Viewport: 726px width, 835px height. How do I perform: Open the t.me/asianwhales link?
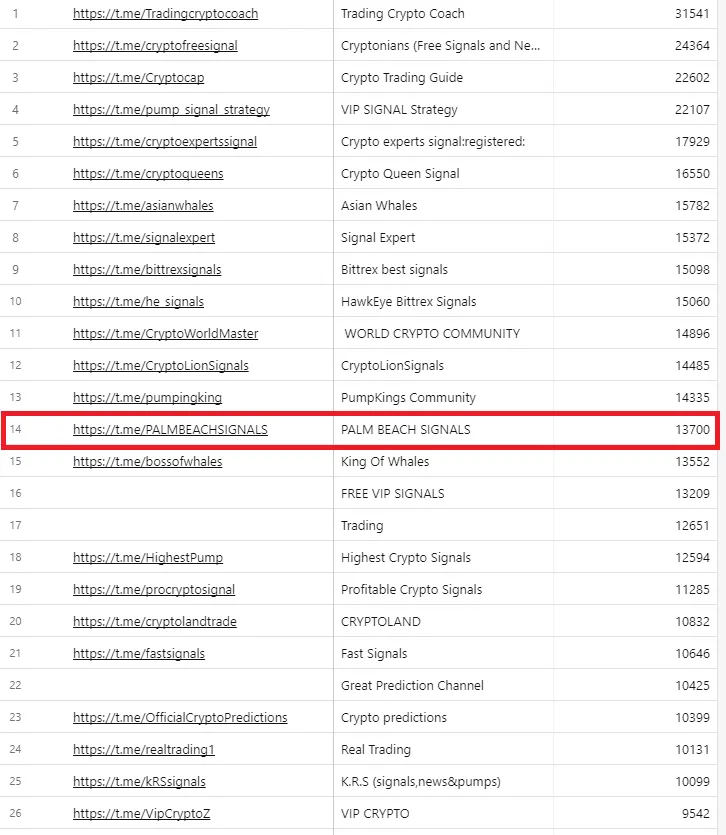coord(143,206)
